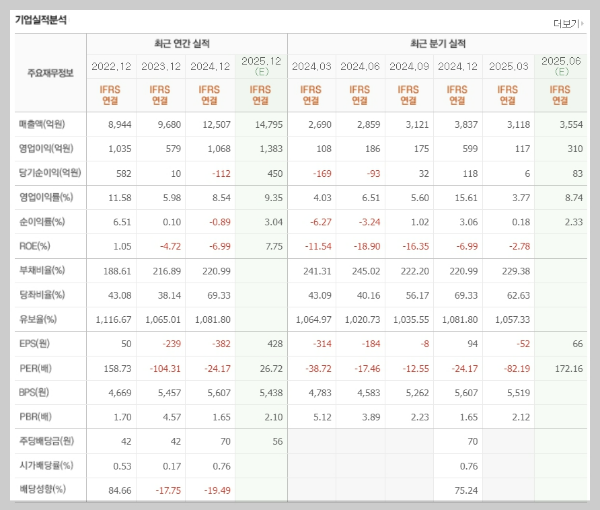The image size is (600, 510).
Task: Click the 당좌비율(%) row label
Action: (x=42, y=295)
